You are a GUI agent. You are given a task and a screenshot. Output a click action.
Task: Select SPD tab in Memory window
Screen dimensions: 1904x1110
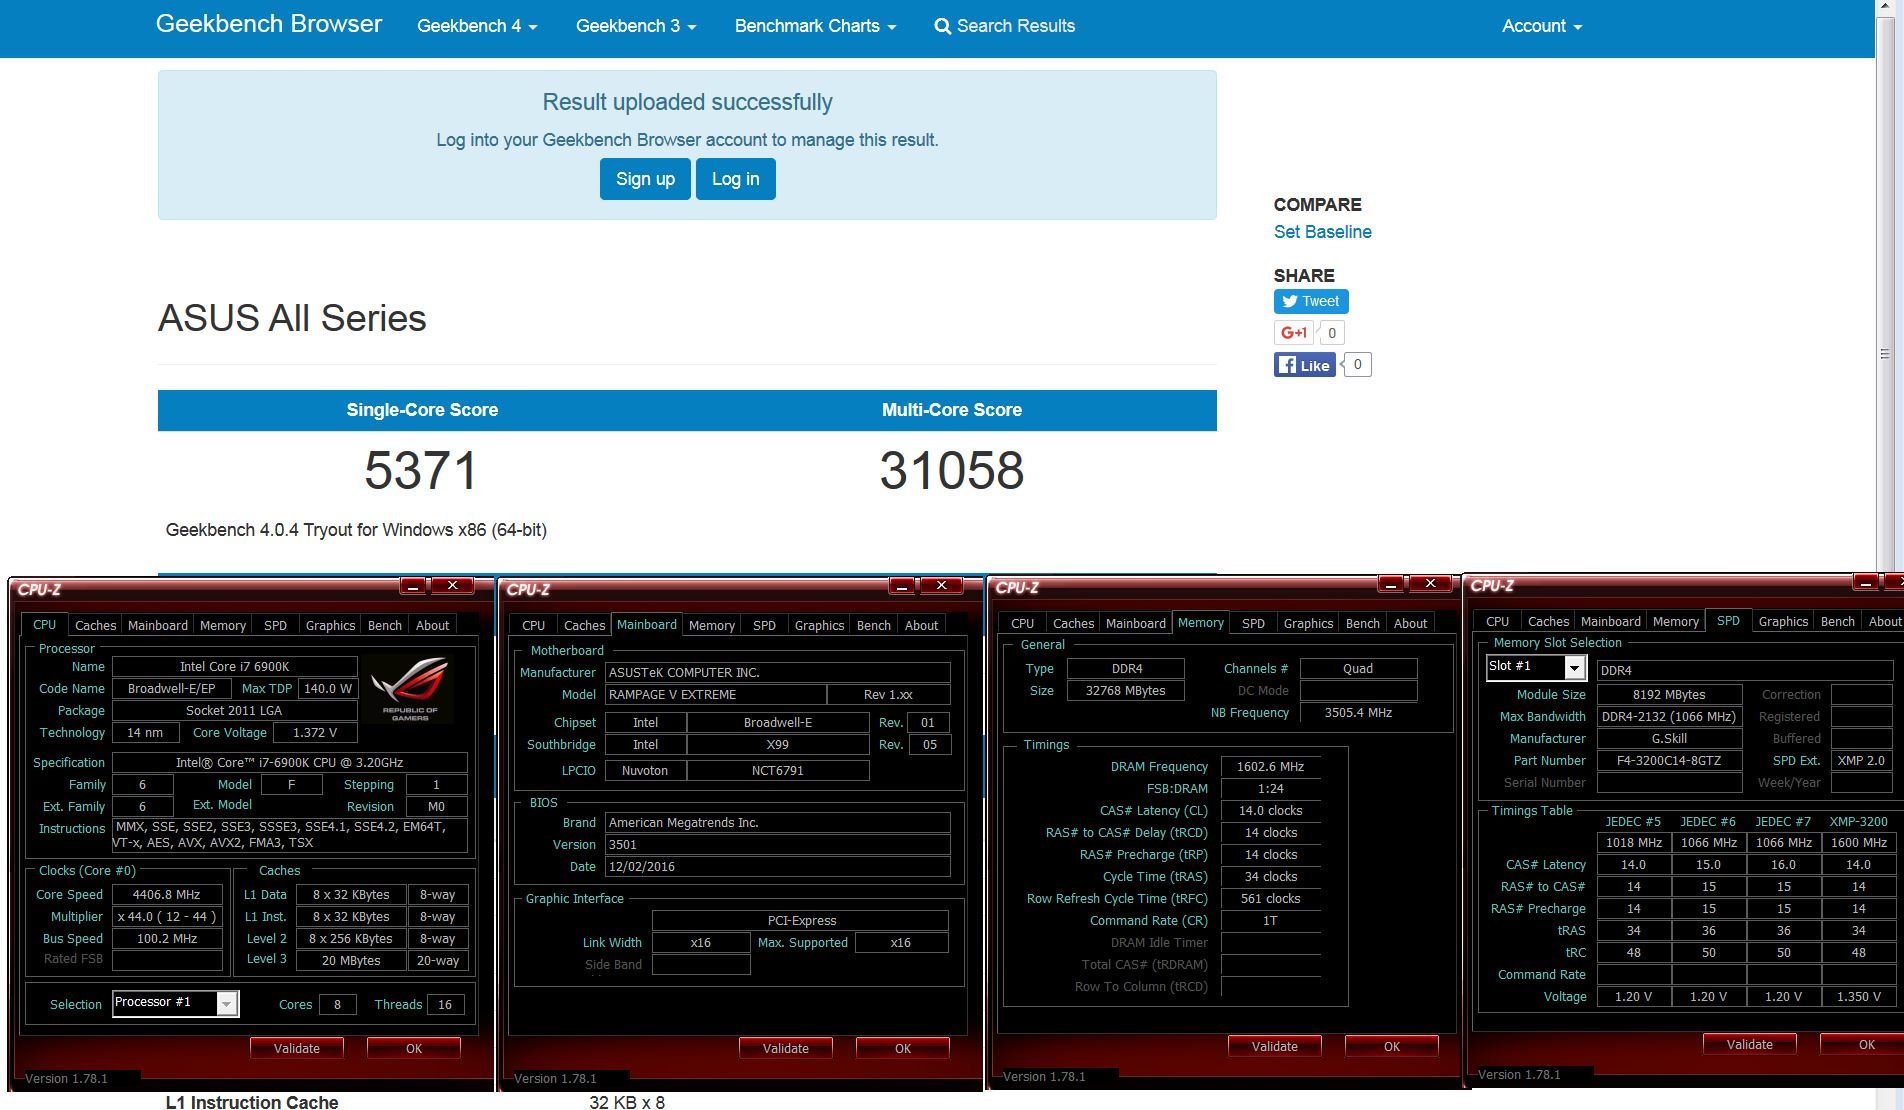[x=1254, y=623]
